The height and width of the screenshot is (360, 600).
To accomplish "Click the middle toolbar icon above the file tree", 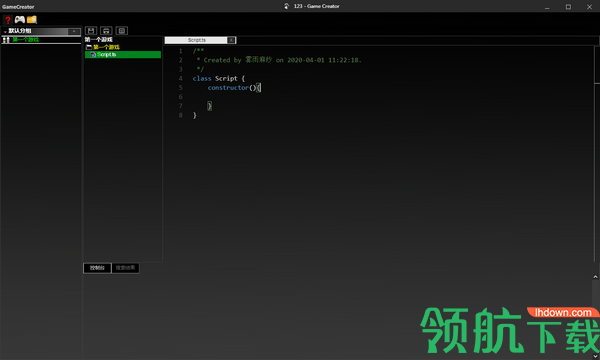I will click(x=106, y=31).
